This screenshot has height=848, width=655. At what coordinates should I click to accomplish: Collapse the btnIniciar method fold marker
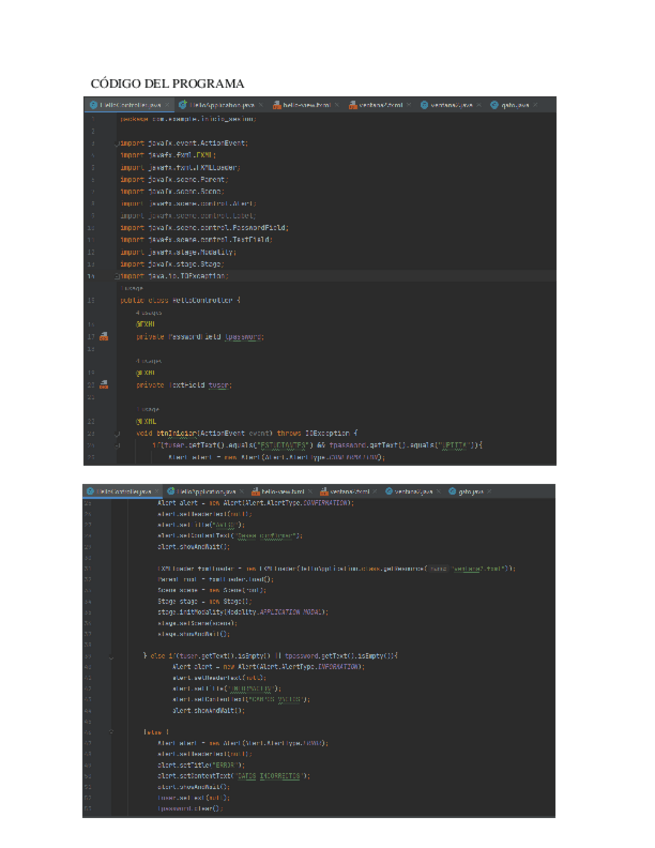tap(117, 434)
